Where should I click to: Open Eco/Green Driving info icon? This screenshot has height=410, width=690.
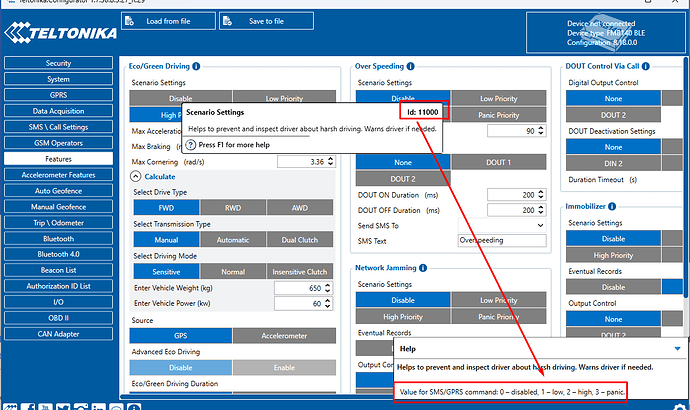[196, 66]
